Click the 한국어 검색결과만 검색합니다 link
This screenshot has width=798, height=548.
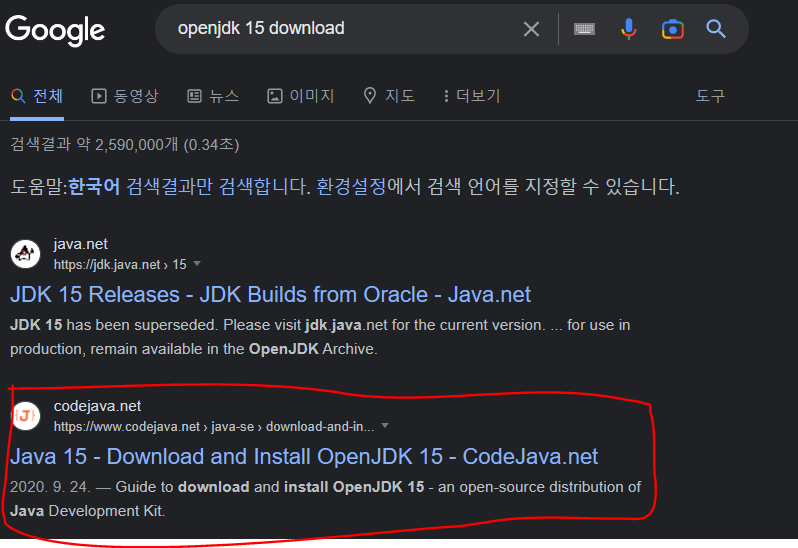(x=189, y=186)
